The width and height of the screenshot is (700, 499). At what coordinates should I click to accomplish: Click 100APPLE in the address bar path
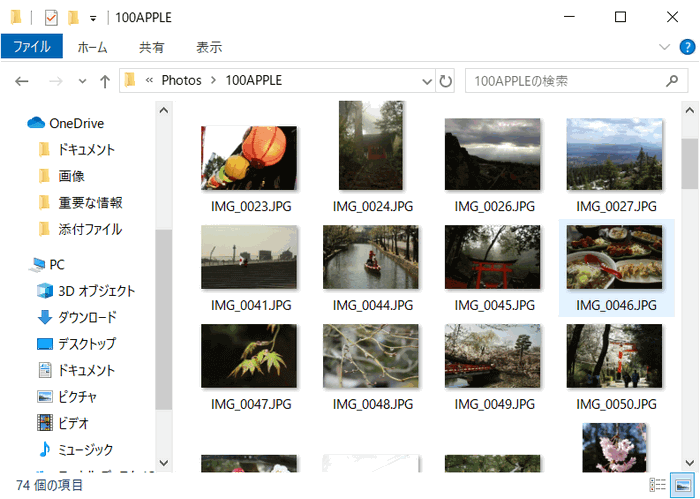(x=254, y=80)
